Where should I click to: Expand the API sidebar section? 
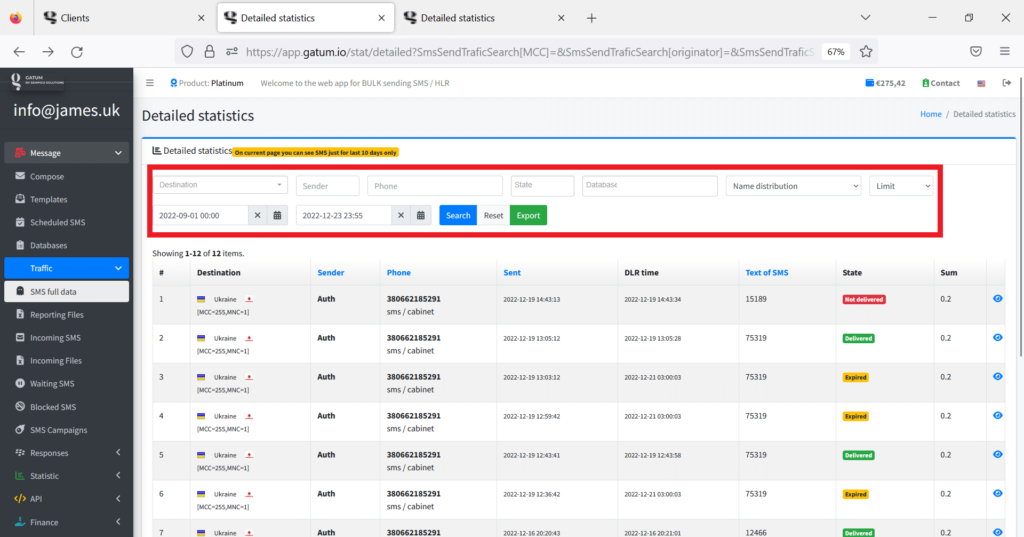pyautogui.click(x=67, y=498)
